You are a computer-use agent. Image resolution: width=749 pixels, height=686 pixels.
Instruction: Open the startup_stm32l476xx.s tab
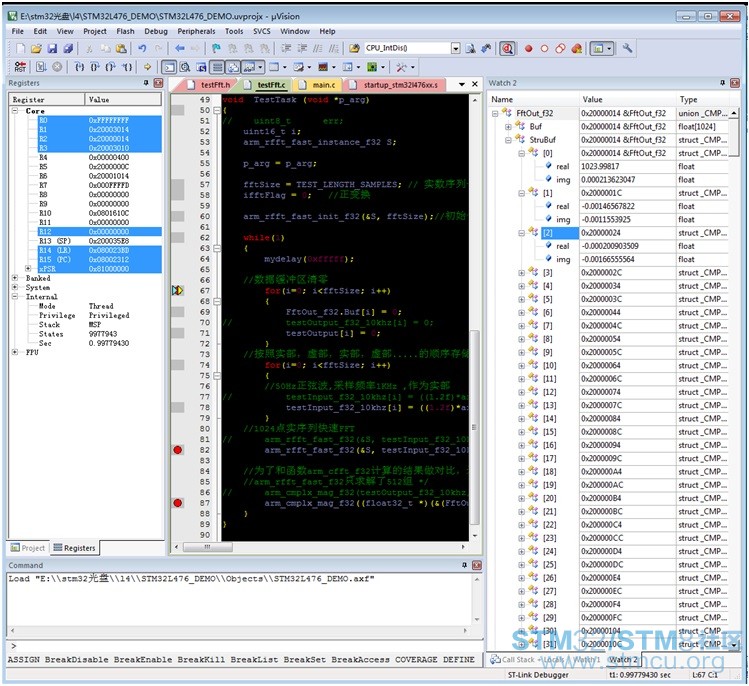pos(396,85)
